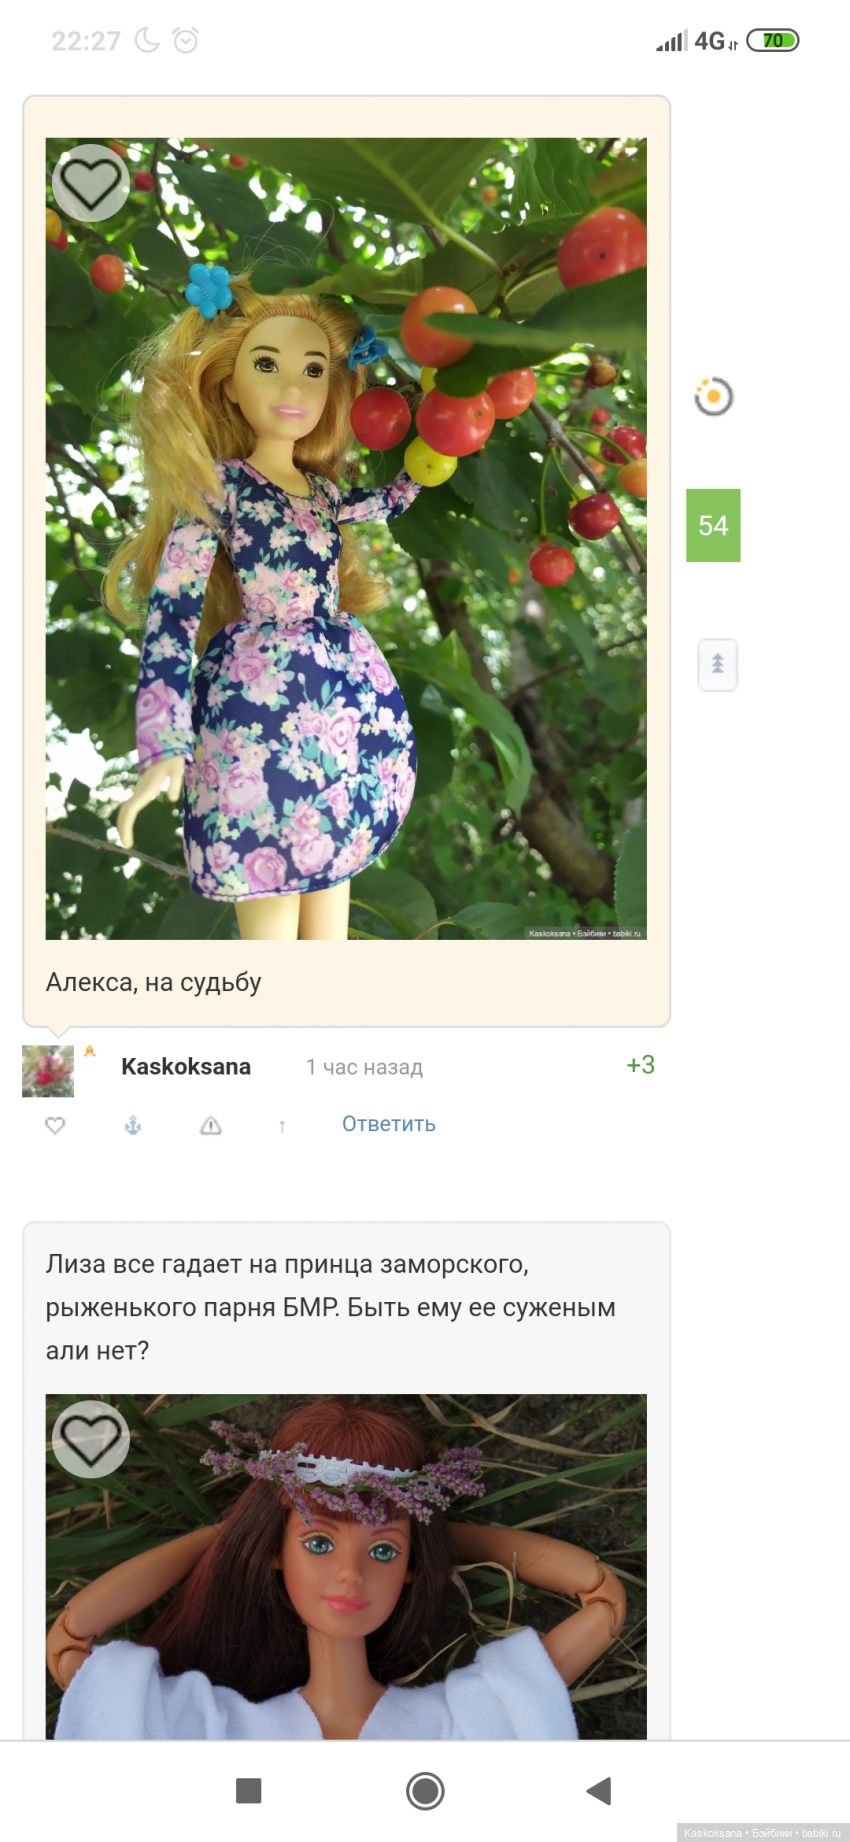Tap the Android recent apps square

pyautogui.click(x=248, y=1790)
